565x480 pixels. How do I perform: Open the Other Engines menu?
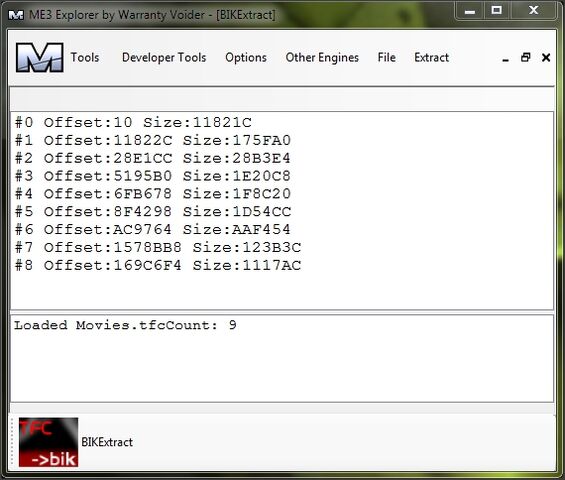(322, 58)
